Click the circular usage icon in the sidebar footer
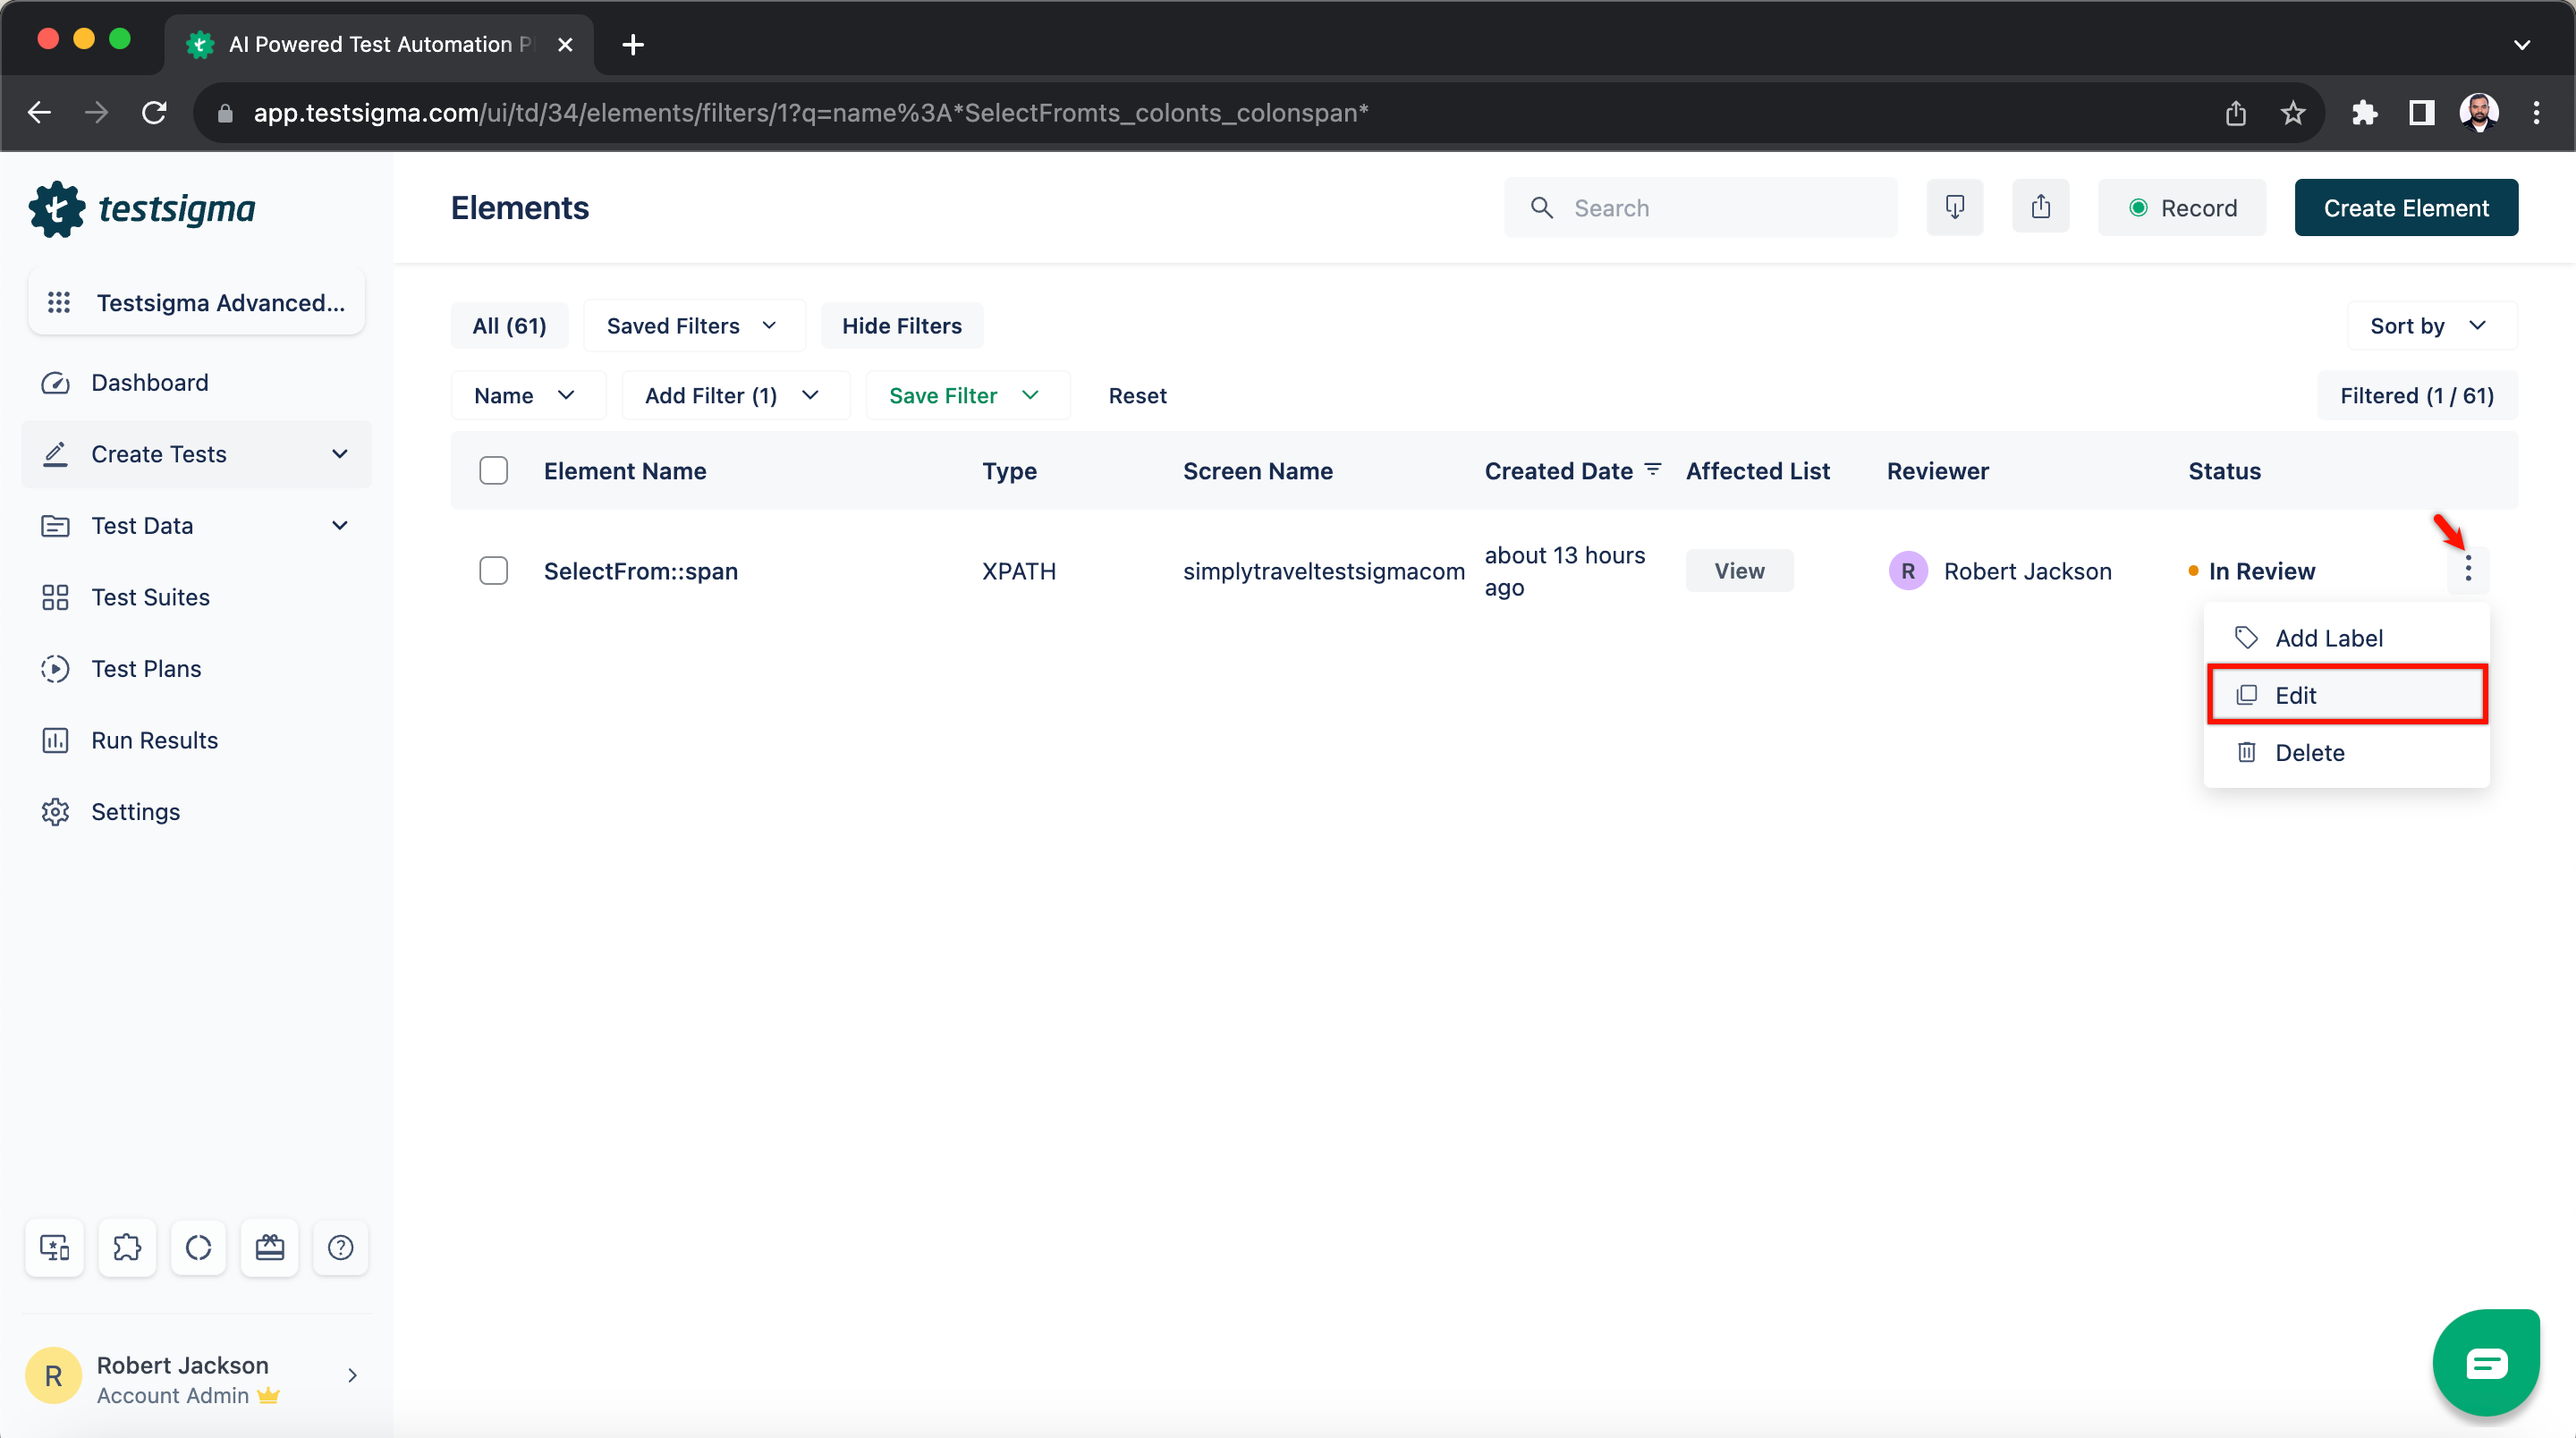This screenshot has height=1438, width=2576. tap(198, 1247)
